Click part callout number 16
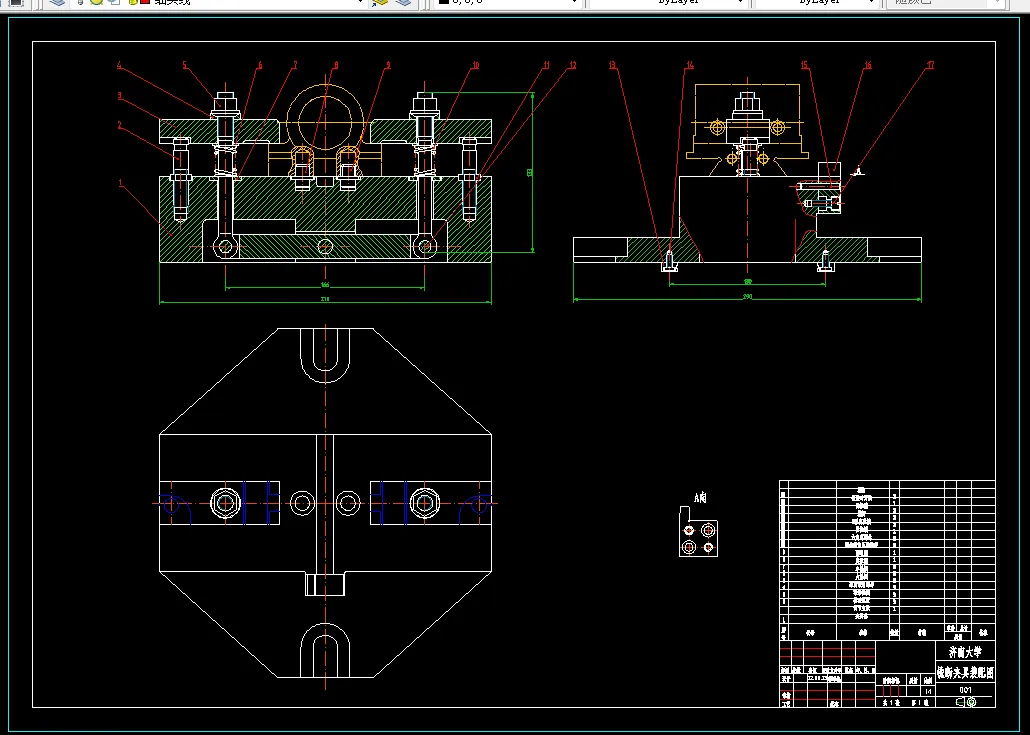1030x735 pixels. coord(868,65)
